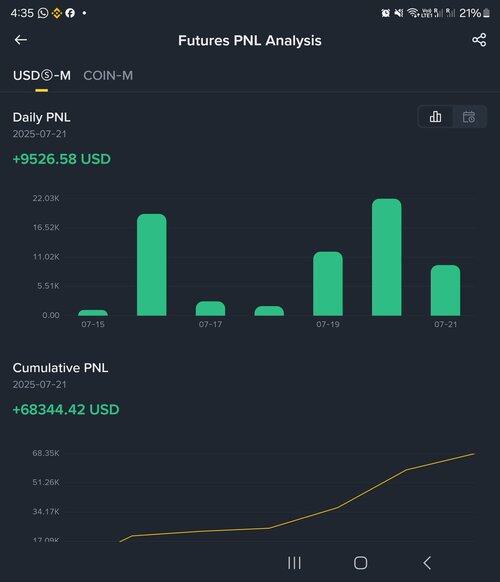Screen dimensions: 500x582
Task: Tap the Android home button icon
Action: [360, 563]
